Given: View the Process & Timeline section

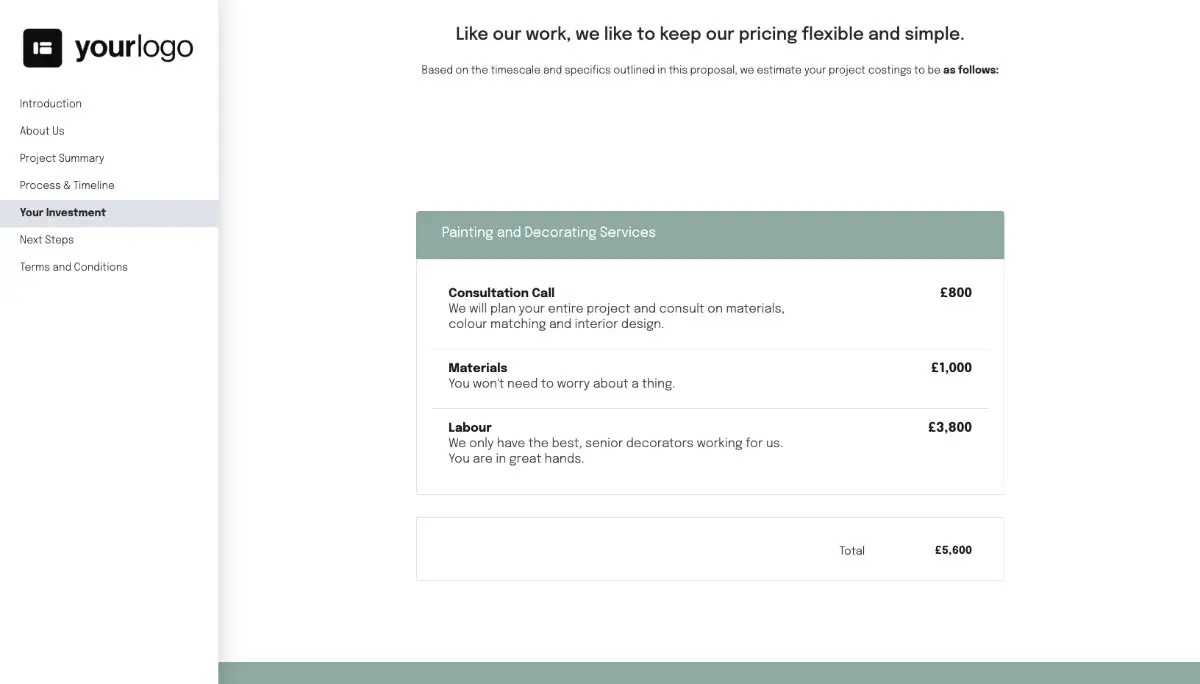Looking at the screenshot, I should (67, 185).
